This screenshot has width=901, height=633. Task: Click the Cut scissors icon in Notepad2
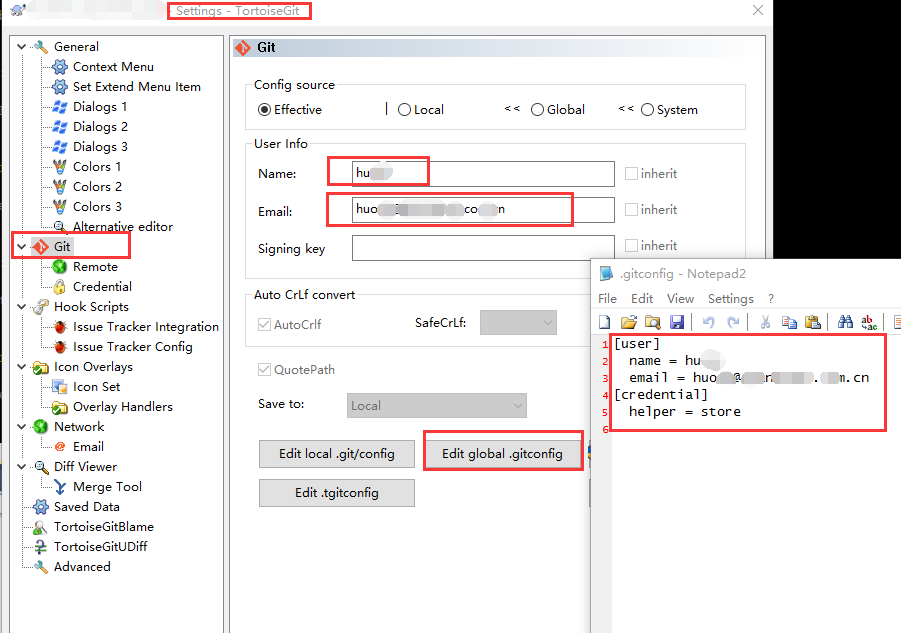[765, 322]
